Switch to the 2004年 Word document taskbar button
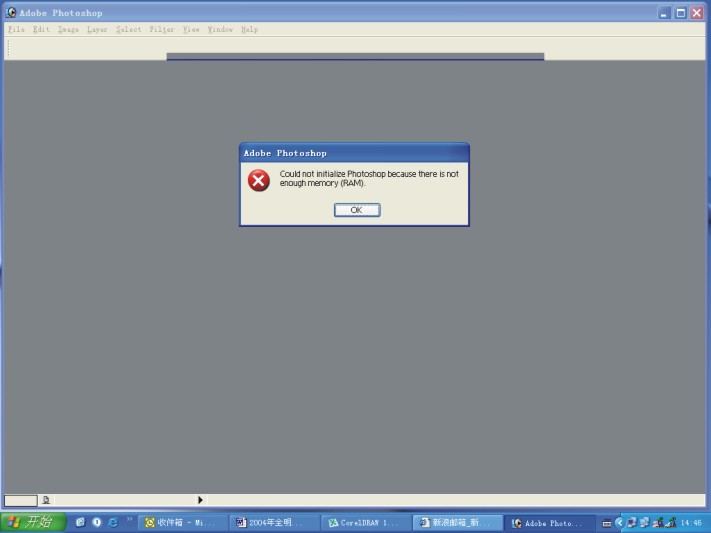711x533 pixels. 272,522
